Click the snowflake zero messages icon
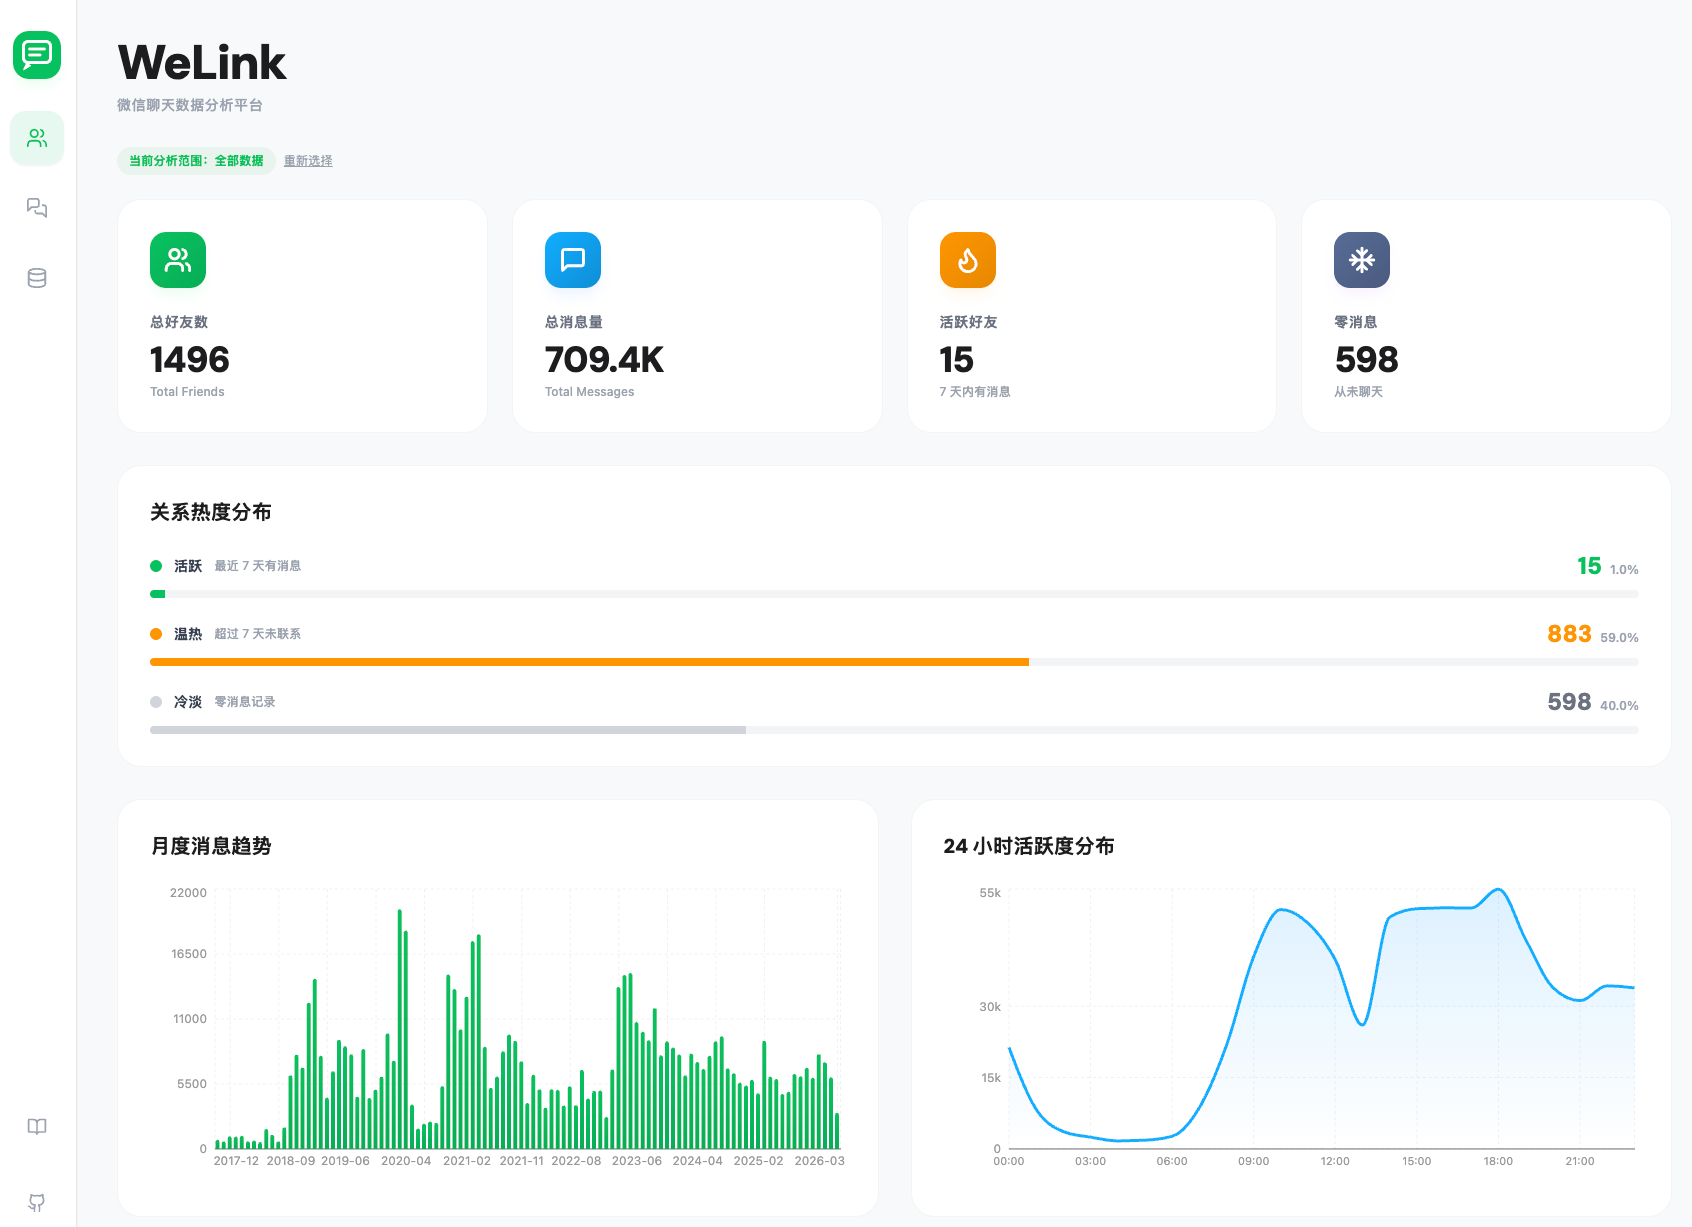The width and height of the screenshot is (1692, 1227). 1361,260
